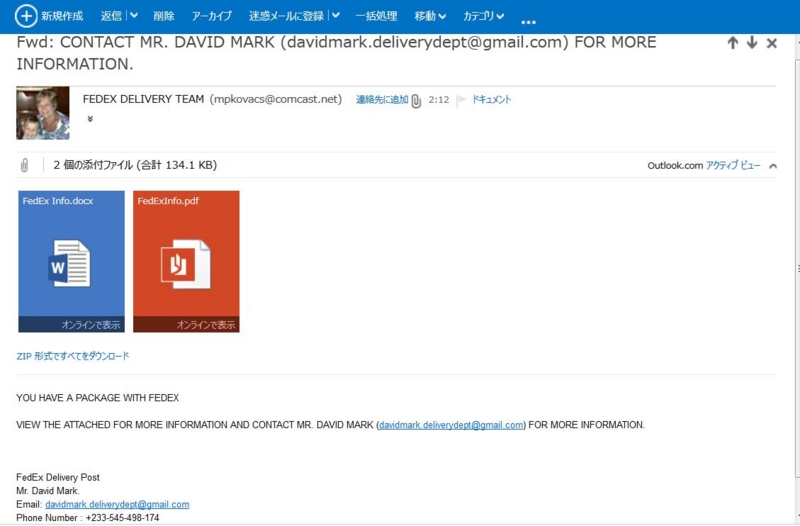Open the アクティブ ビュー link
The width and height of the screenshot is (800, 526).
[733, 165]
